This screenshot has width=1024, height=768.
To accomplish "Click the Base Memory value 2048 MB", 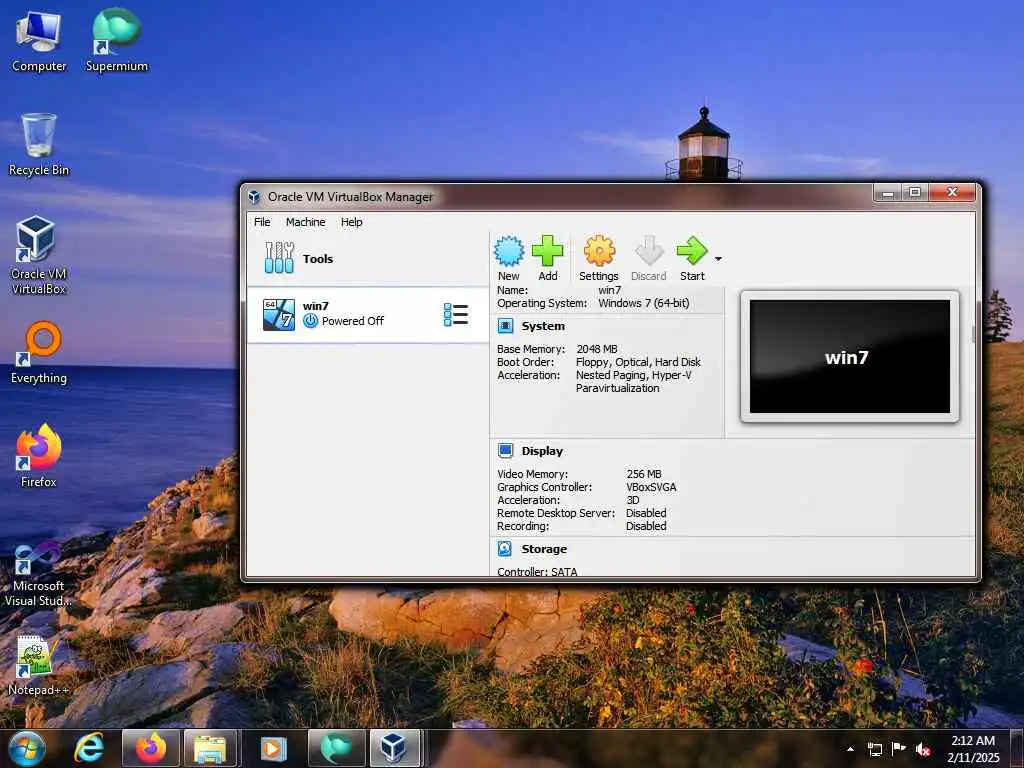I will 597,349.
